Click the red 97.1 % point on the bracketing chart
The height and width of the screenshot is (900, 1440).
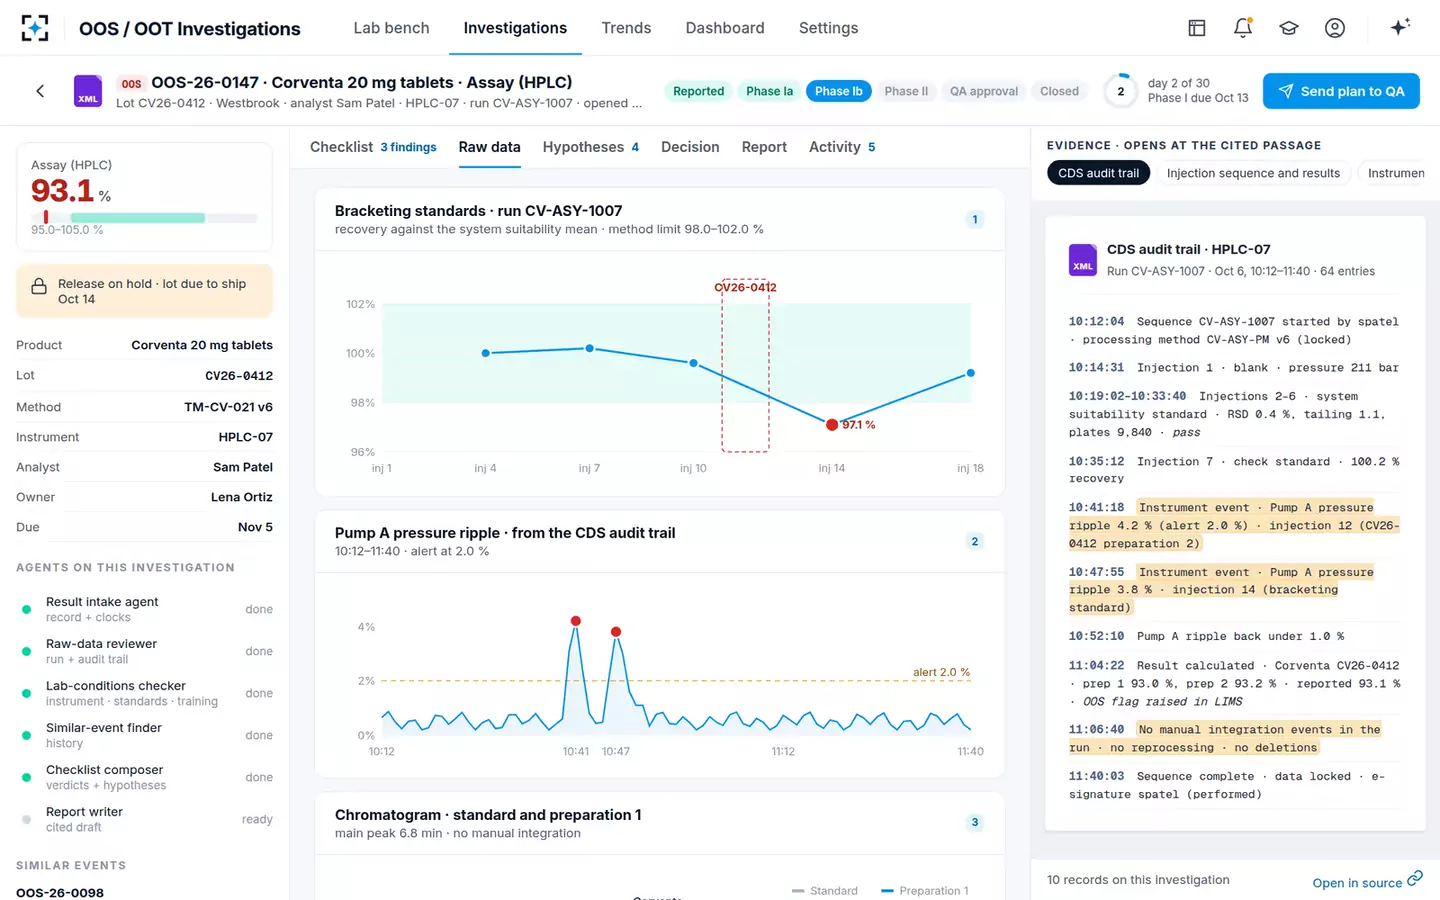[x=832, y=425]
